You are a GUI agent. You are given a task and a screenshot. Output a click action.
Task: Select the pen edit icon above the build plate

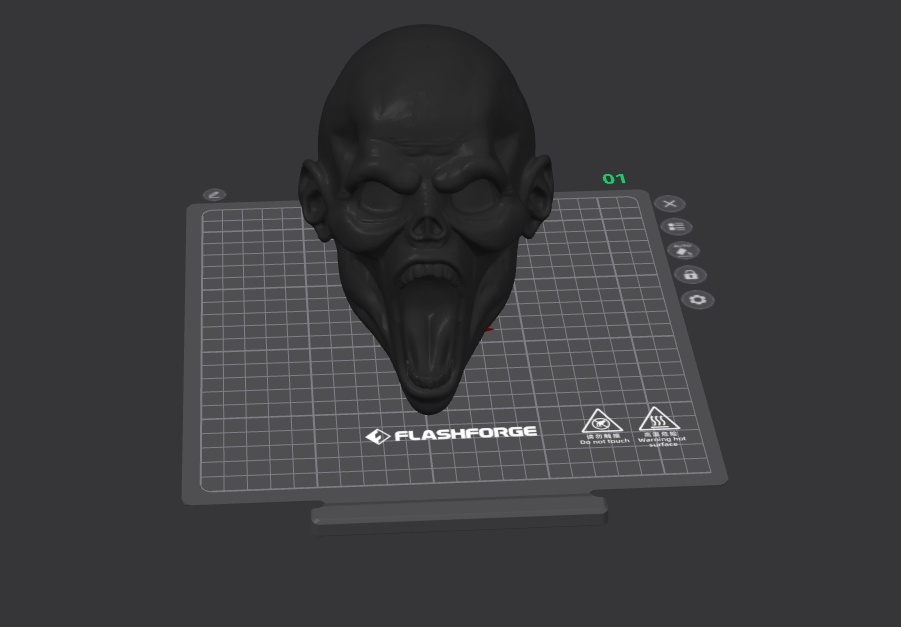pyautogui.click(x=214, y=194)
